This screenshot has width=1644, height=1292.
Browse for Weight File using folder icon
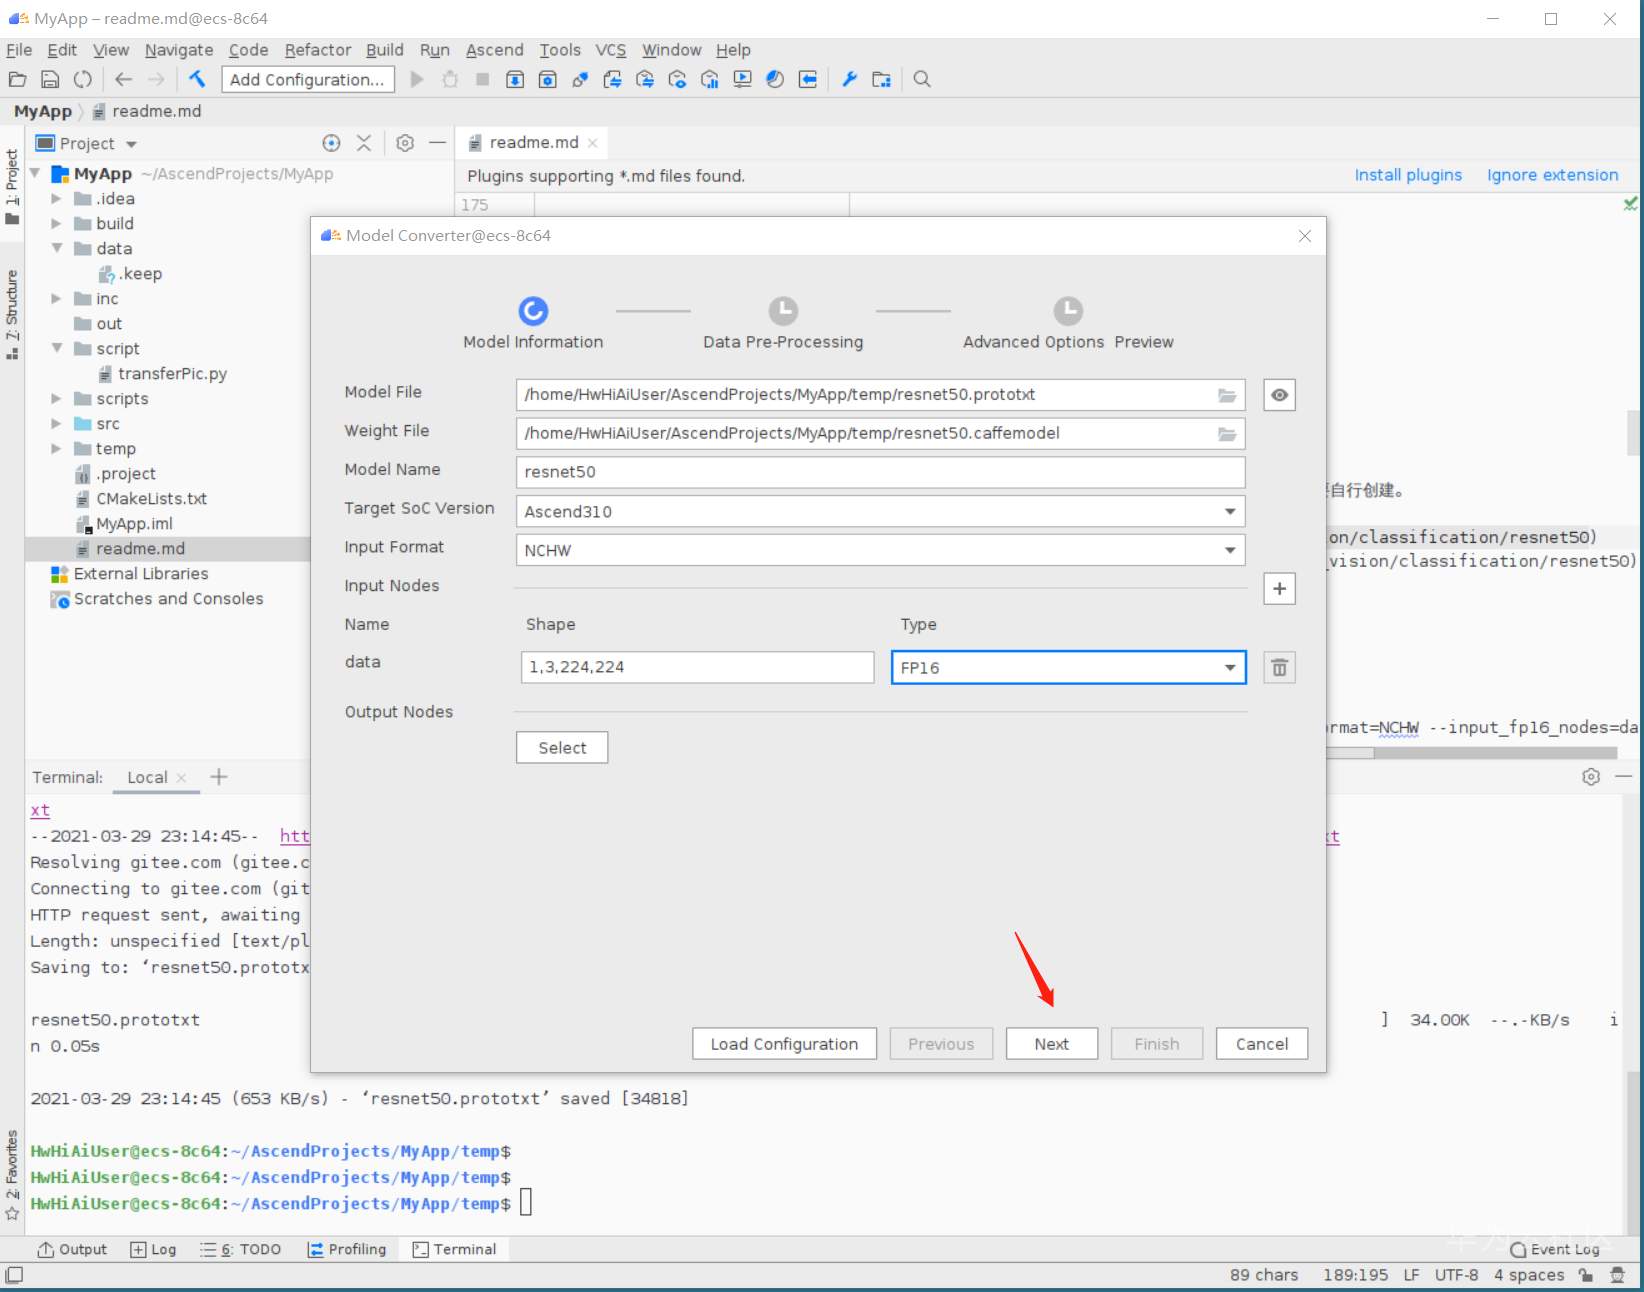click(x=1226, y=434)
